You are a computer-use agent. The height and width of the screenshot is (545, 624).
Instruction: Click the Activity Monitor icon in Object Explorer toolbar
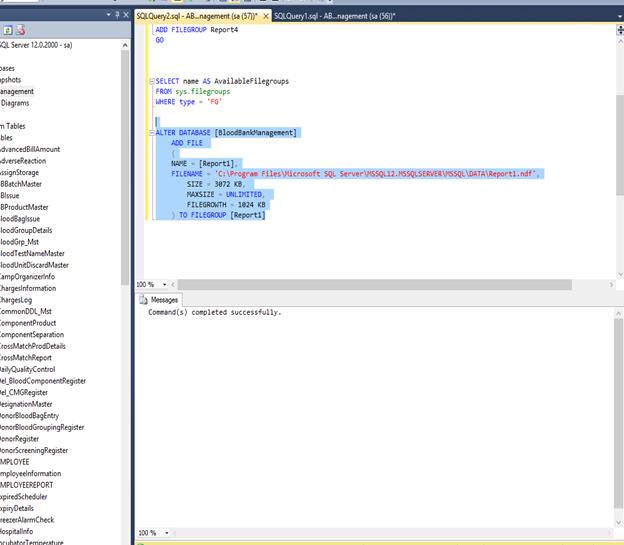pyautogui.click(x=20, y=31)
